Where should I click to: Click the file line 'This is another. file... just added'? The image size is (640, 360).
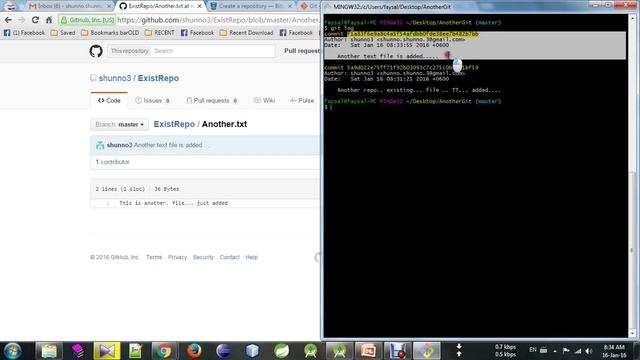(173, 203)
